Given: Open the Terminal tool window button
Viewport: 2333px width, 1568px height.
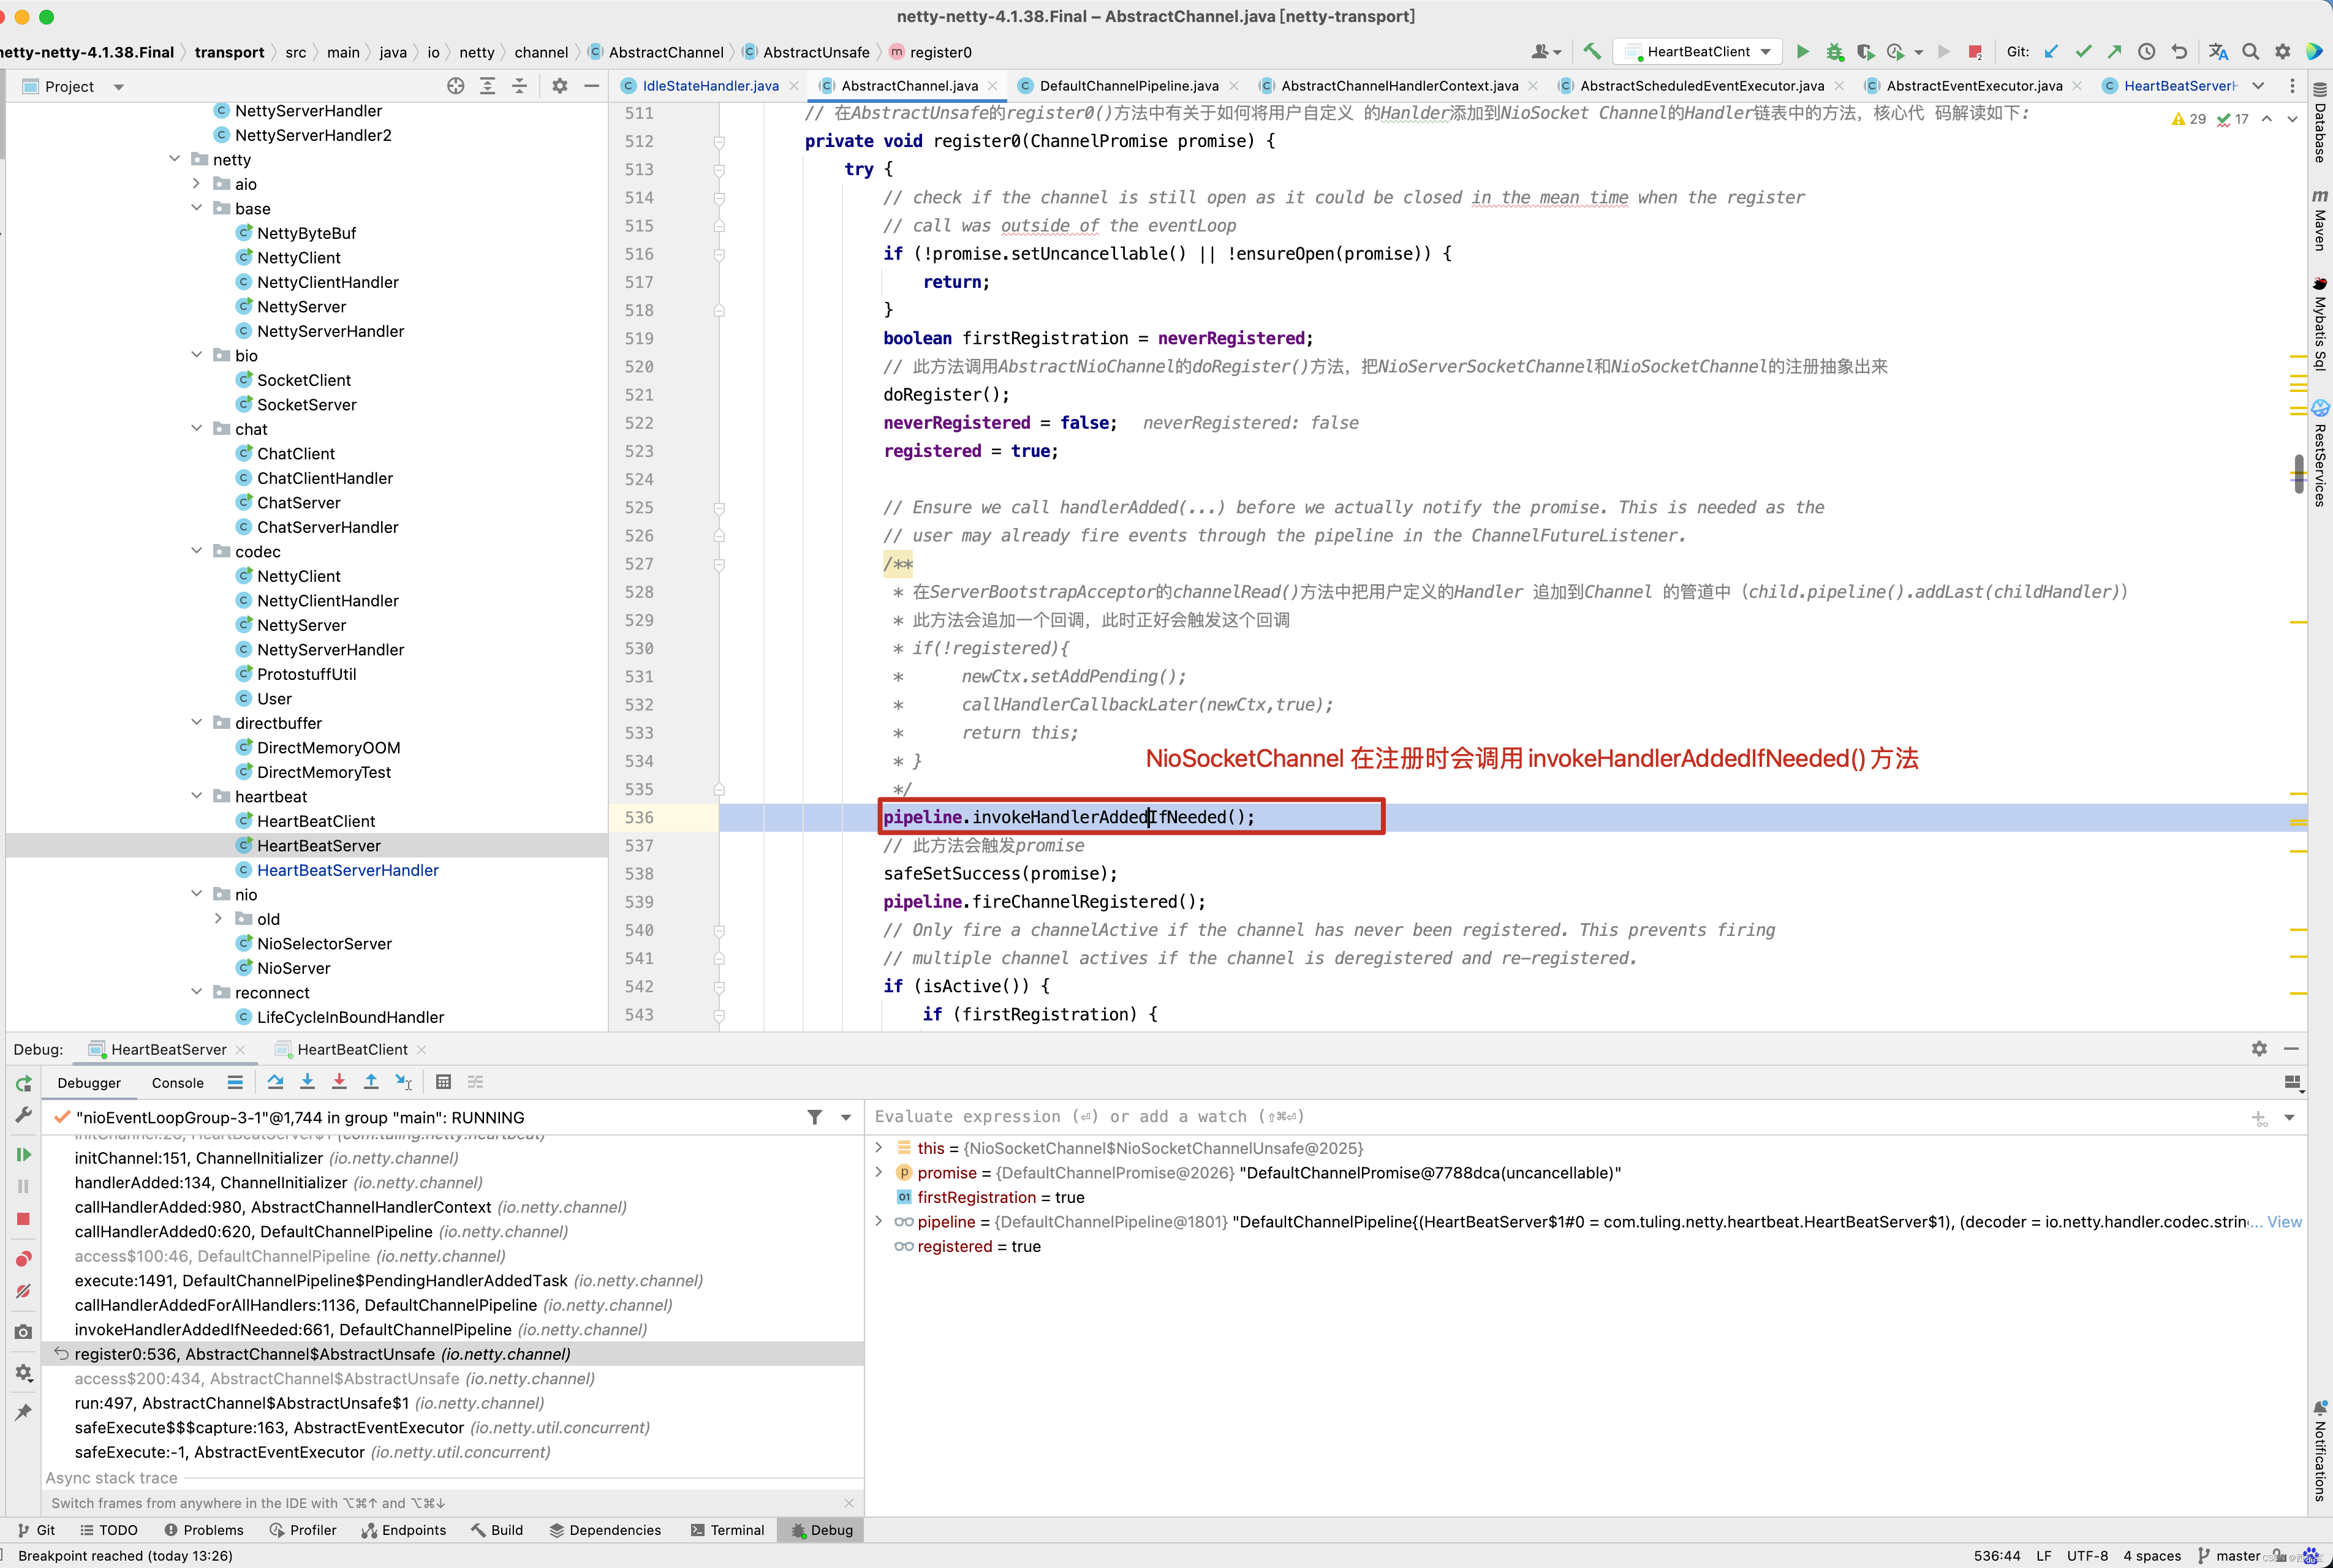Looking at the screenshot, I should click(x=727, y=1530).
